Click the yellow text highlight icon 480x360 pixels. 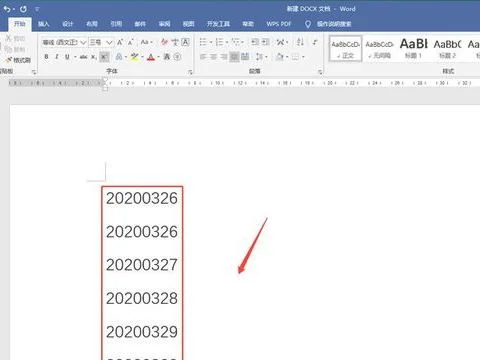point(134,57)
